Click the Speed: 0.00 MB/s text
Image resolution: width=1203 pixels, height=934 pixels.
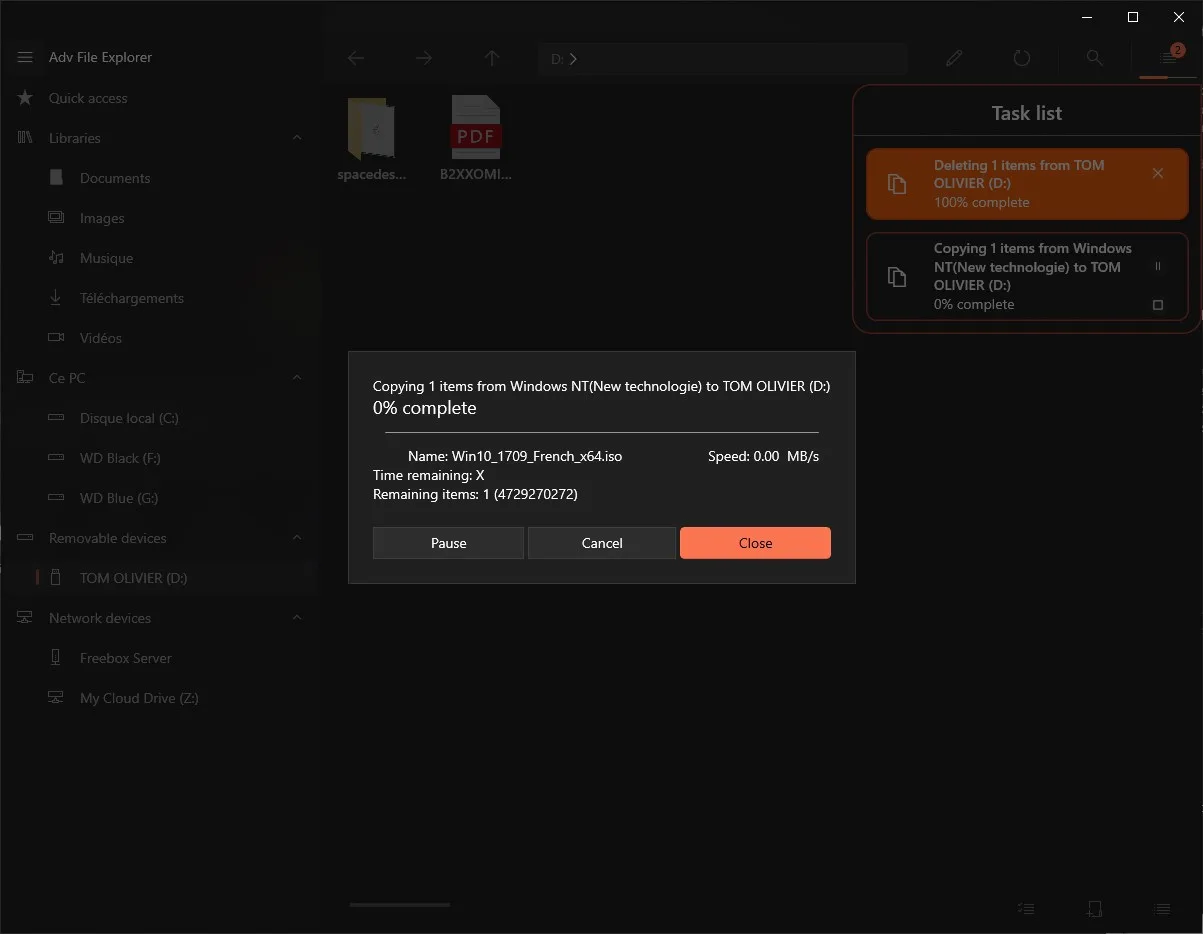point(763,456)
